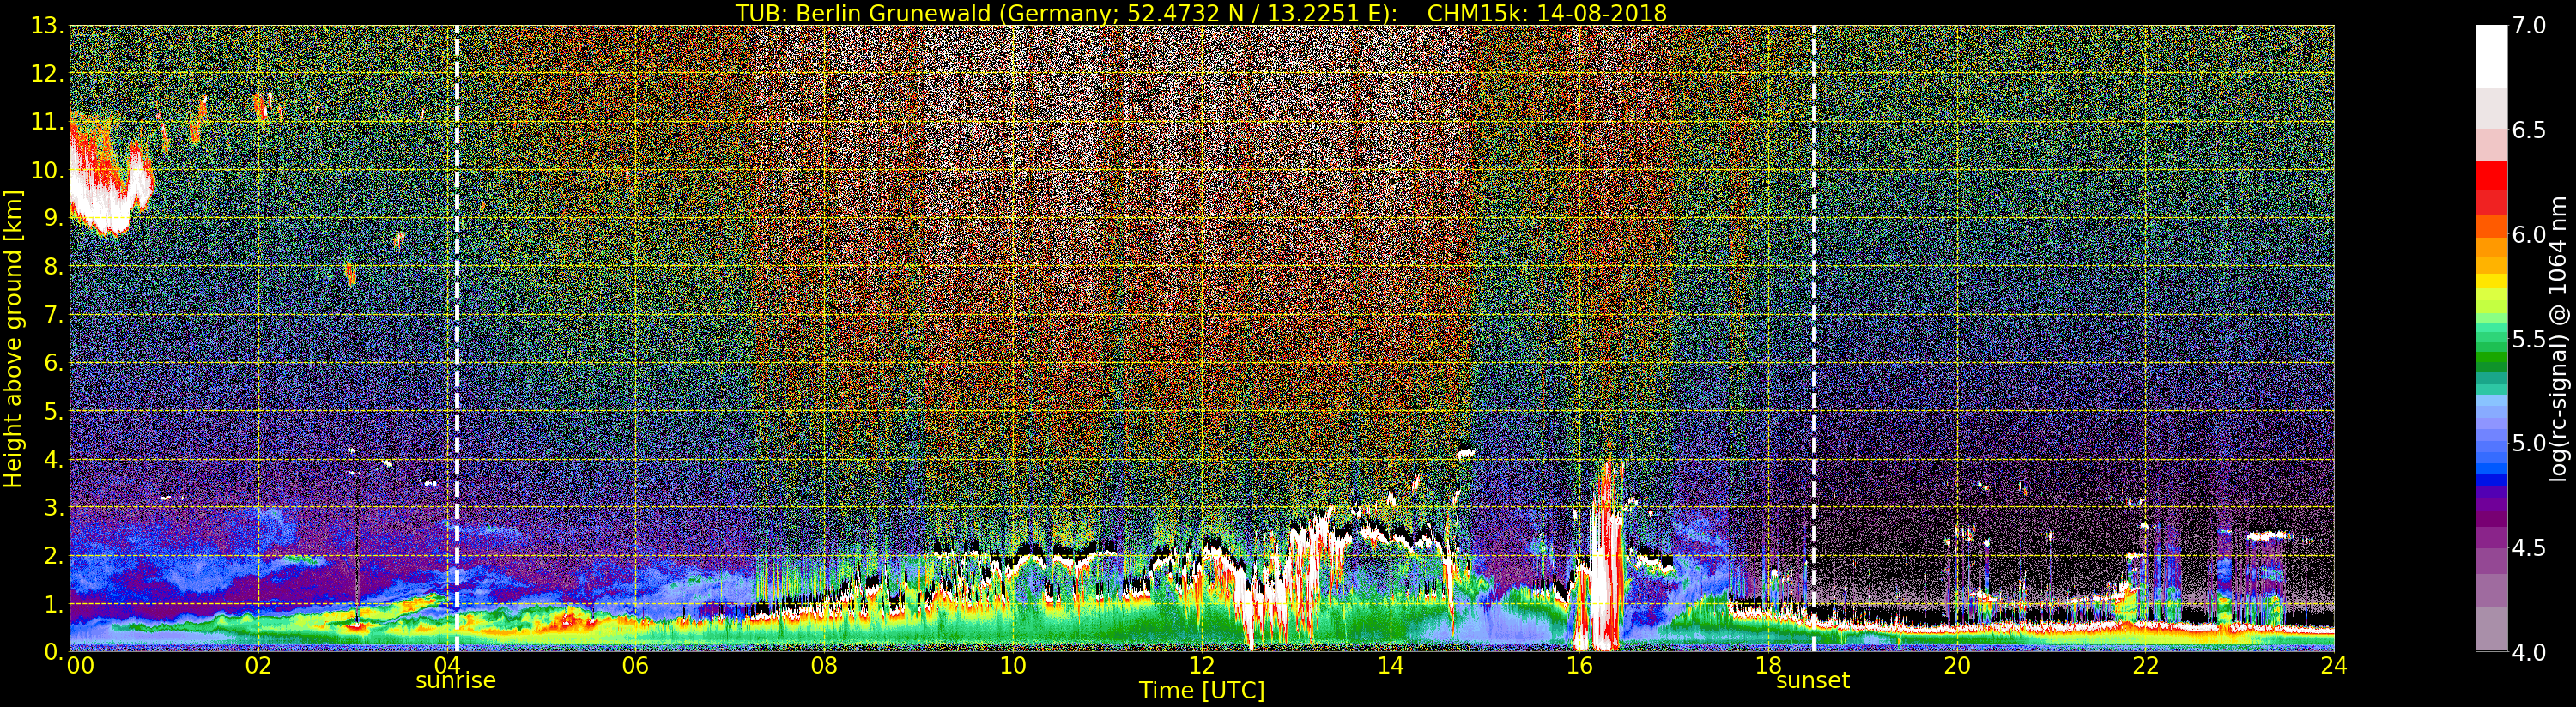The image size is (2576, 707).
Task: Click the y-axis tick label '4.'
Action: 54,459
